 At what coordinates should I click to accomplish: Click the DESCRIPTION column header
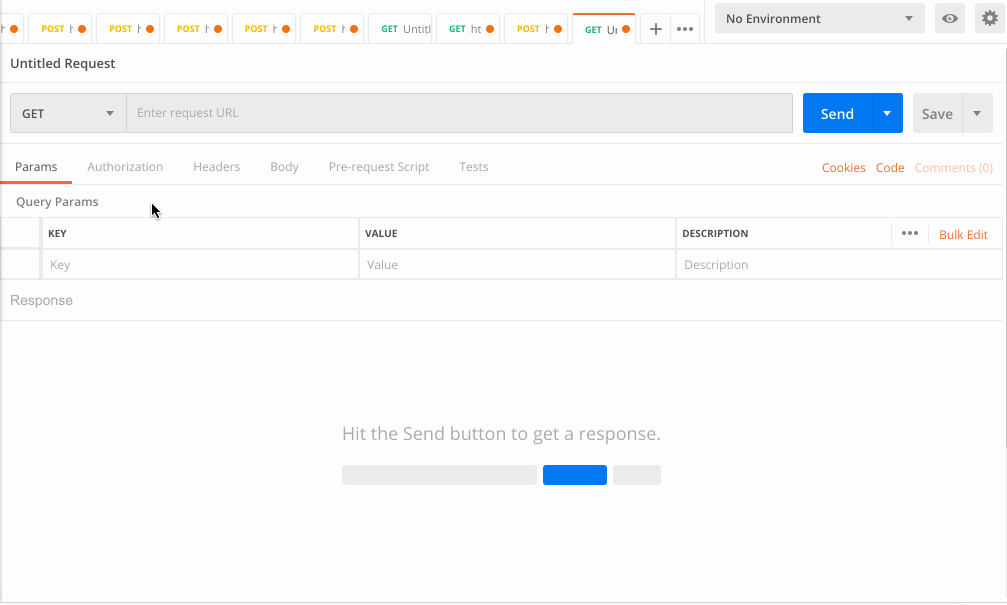click(x=715, y=233)
